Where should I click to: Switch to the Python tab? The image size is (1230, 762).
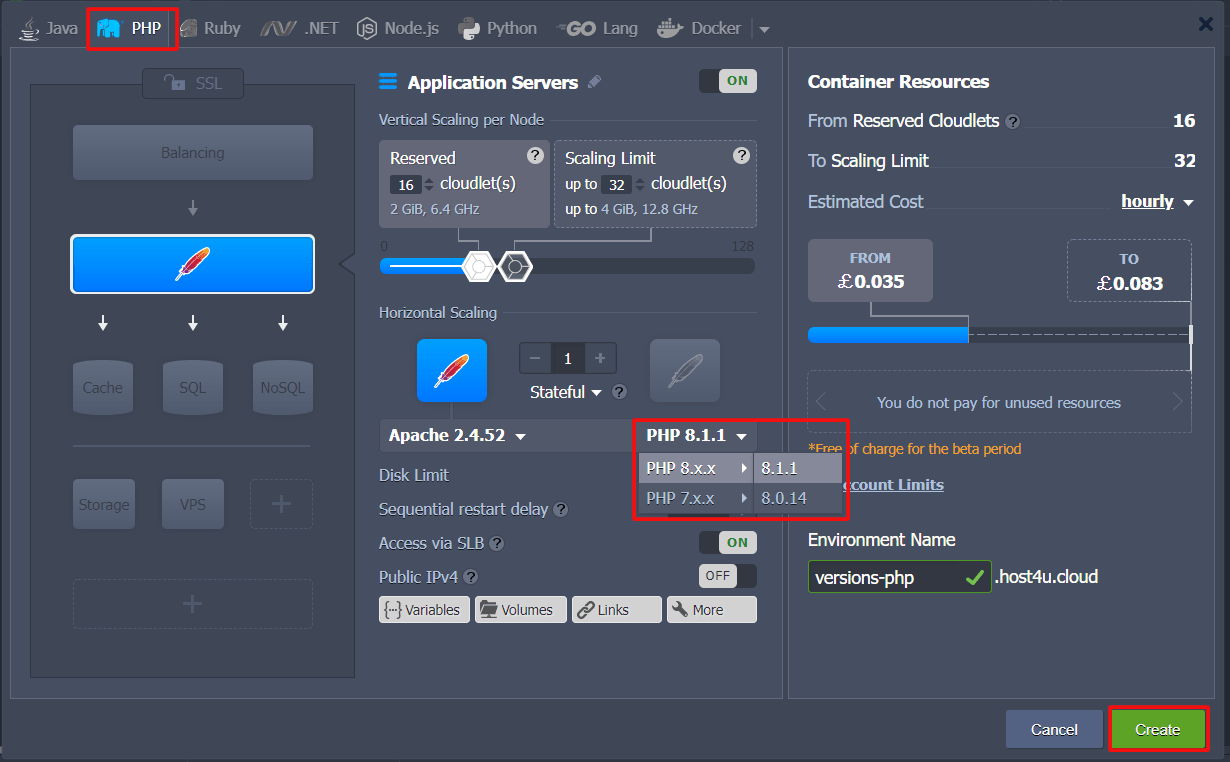tap(497, 27)
